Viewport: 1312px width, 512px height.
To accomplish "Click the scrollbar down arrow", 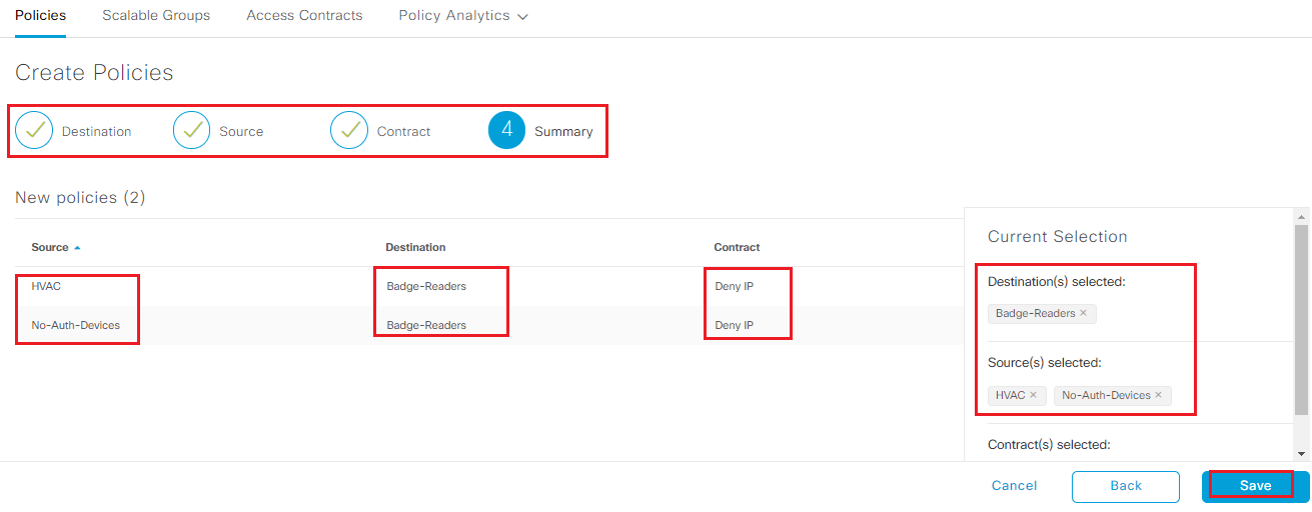I will pyautogui.click(x=1301, y=453).
